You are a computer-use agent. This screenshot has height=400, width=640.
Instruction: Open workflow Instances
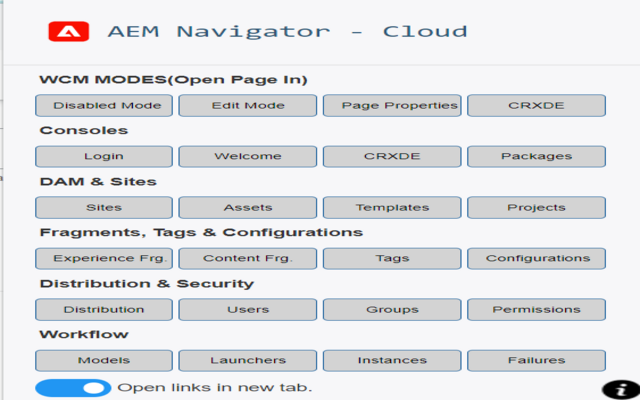[x=392, y=360]
